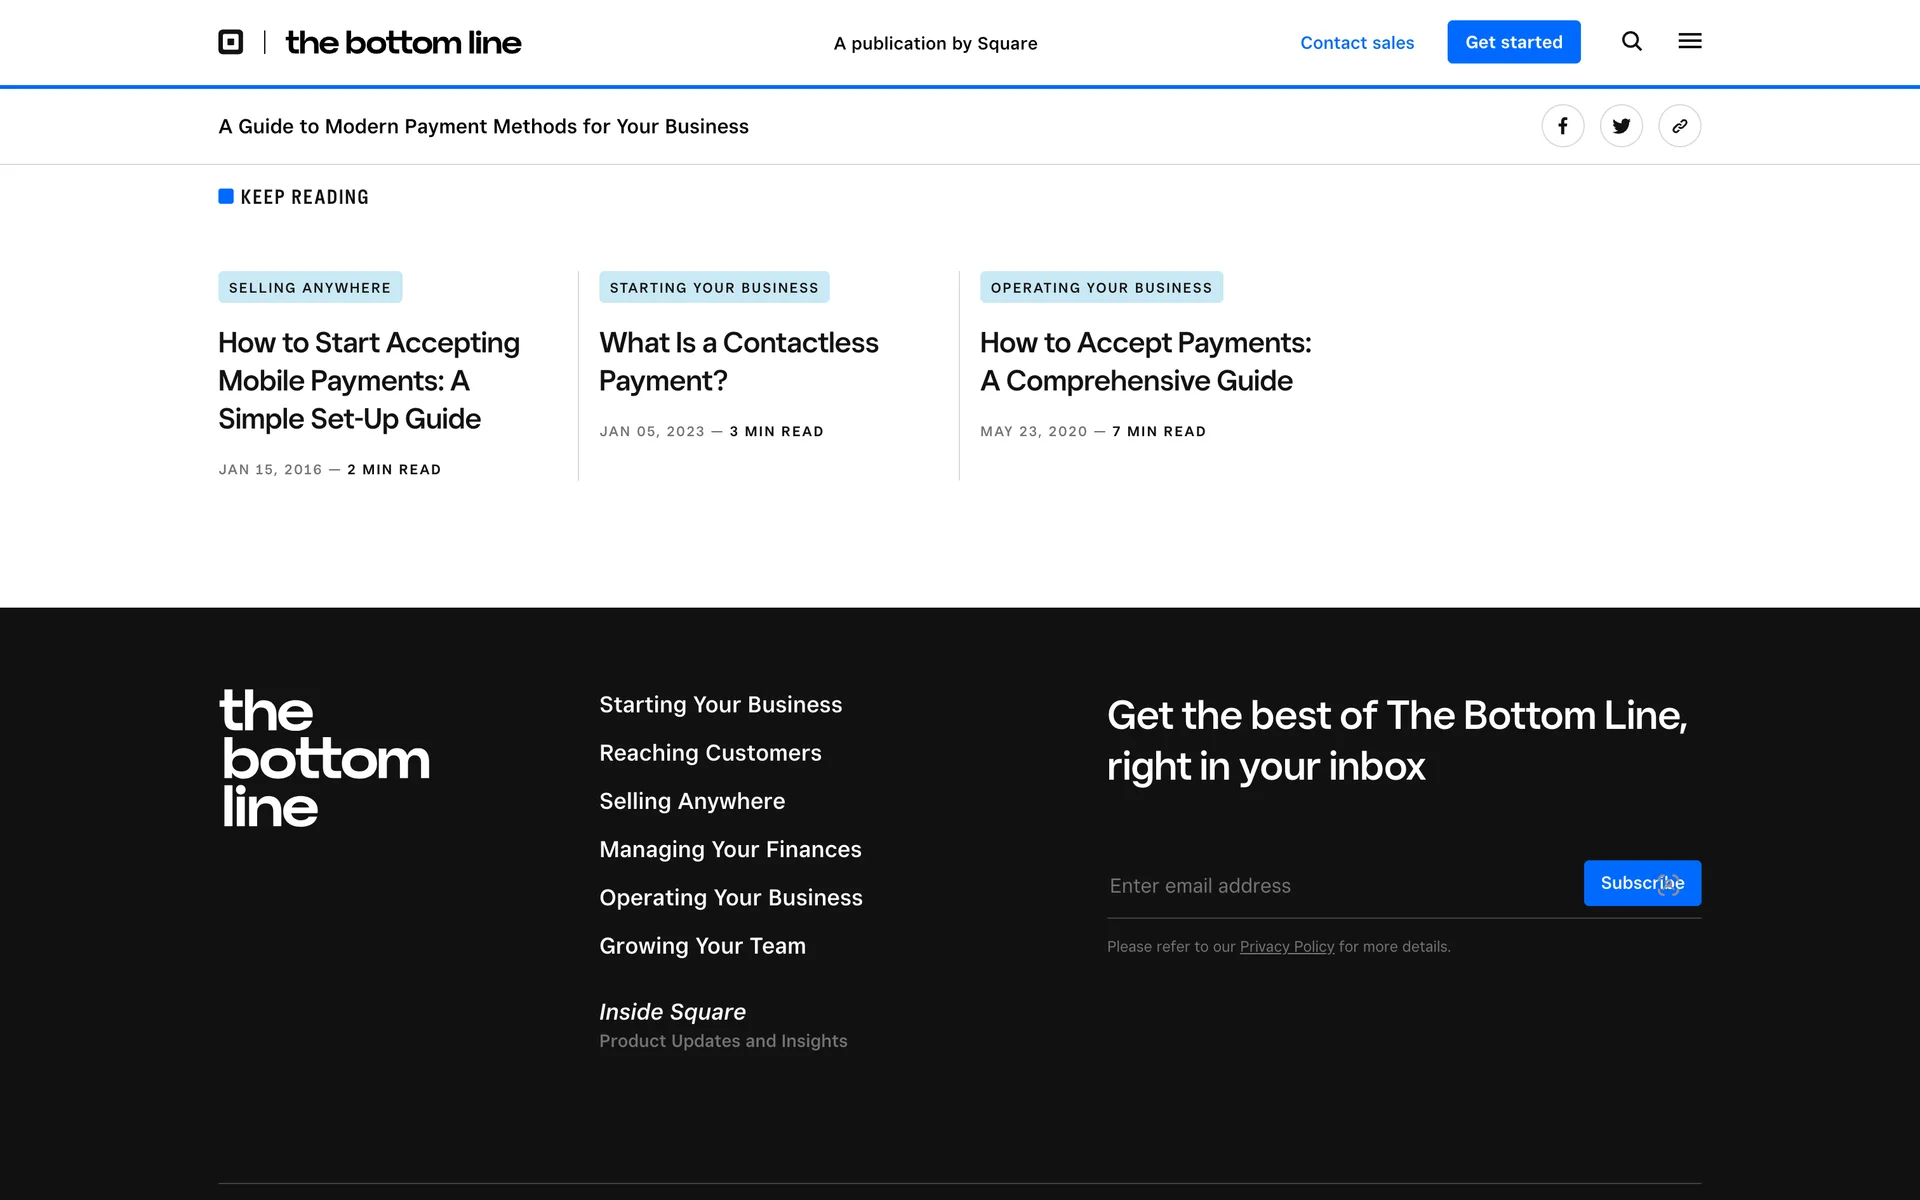Go to Reaching Customers section

point(710,753)
